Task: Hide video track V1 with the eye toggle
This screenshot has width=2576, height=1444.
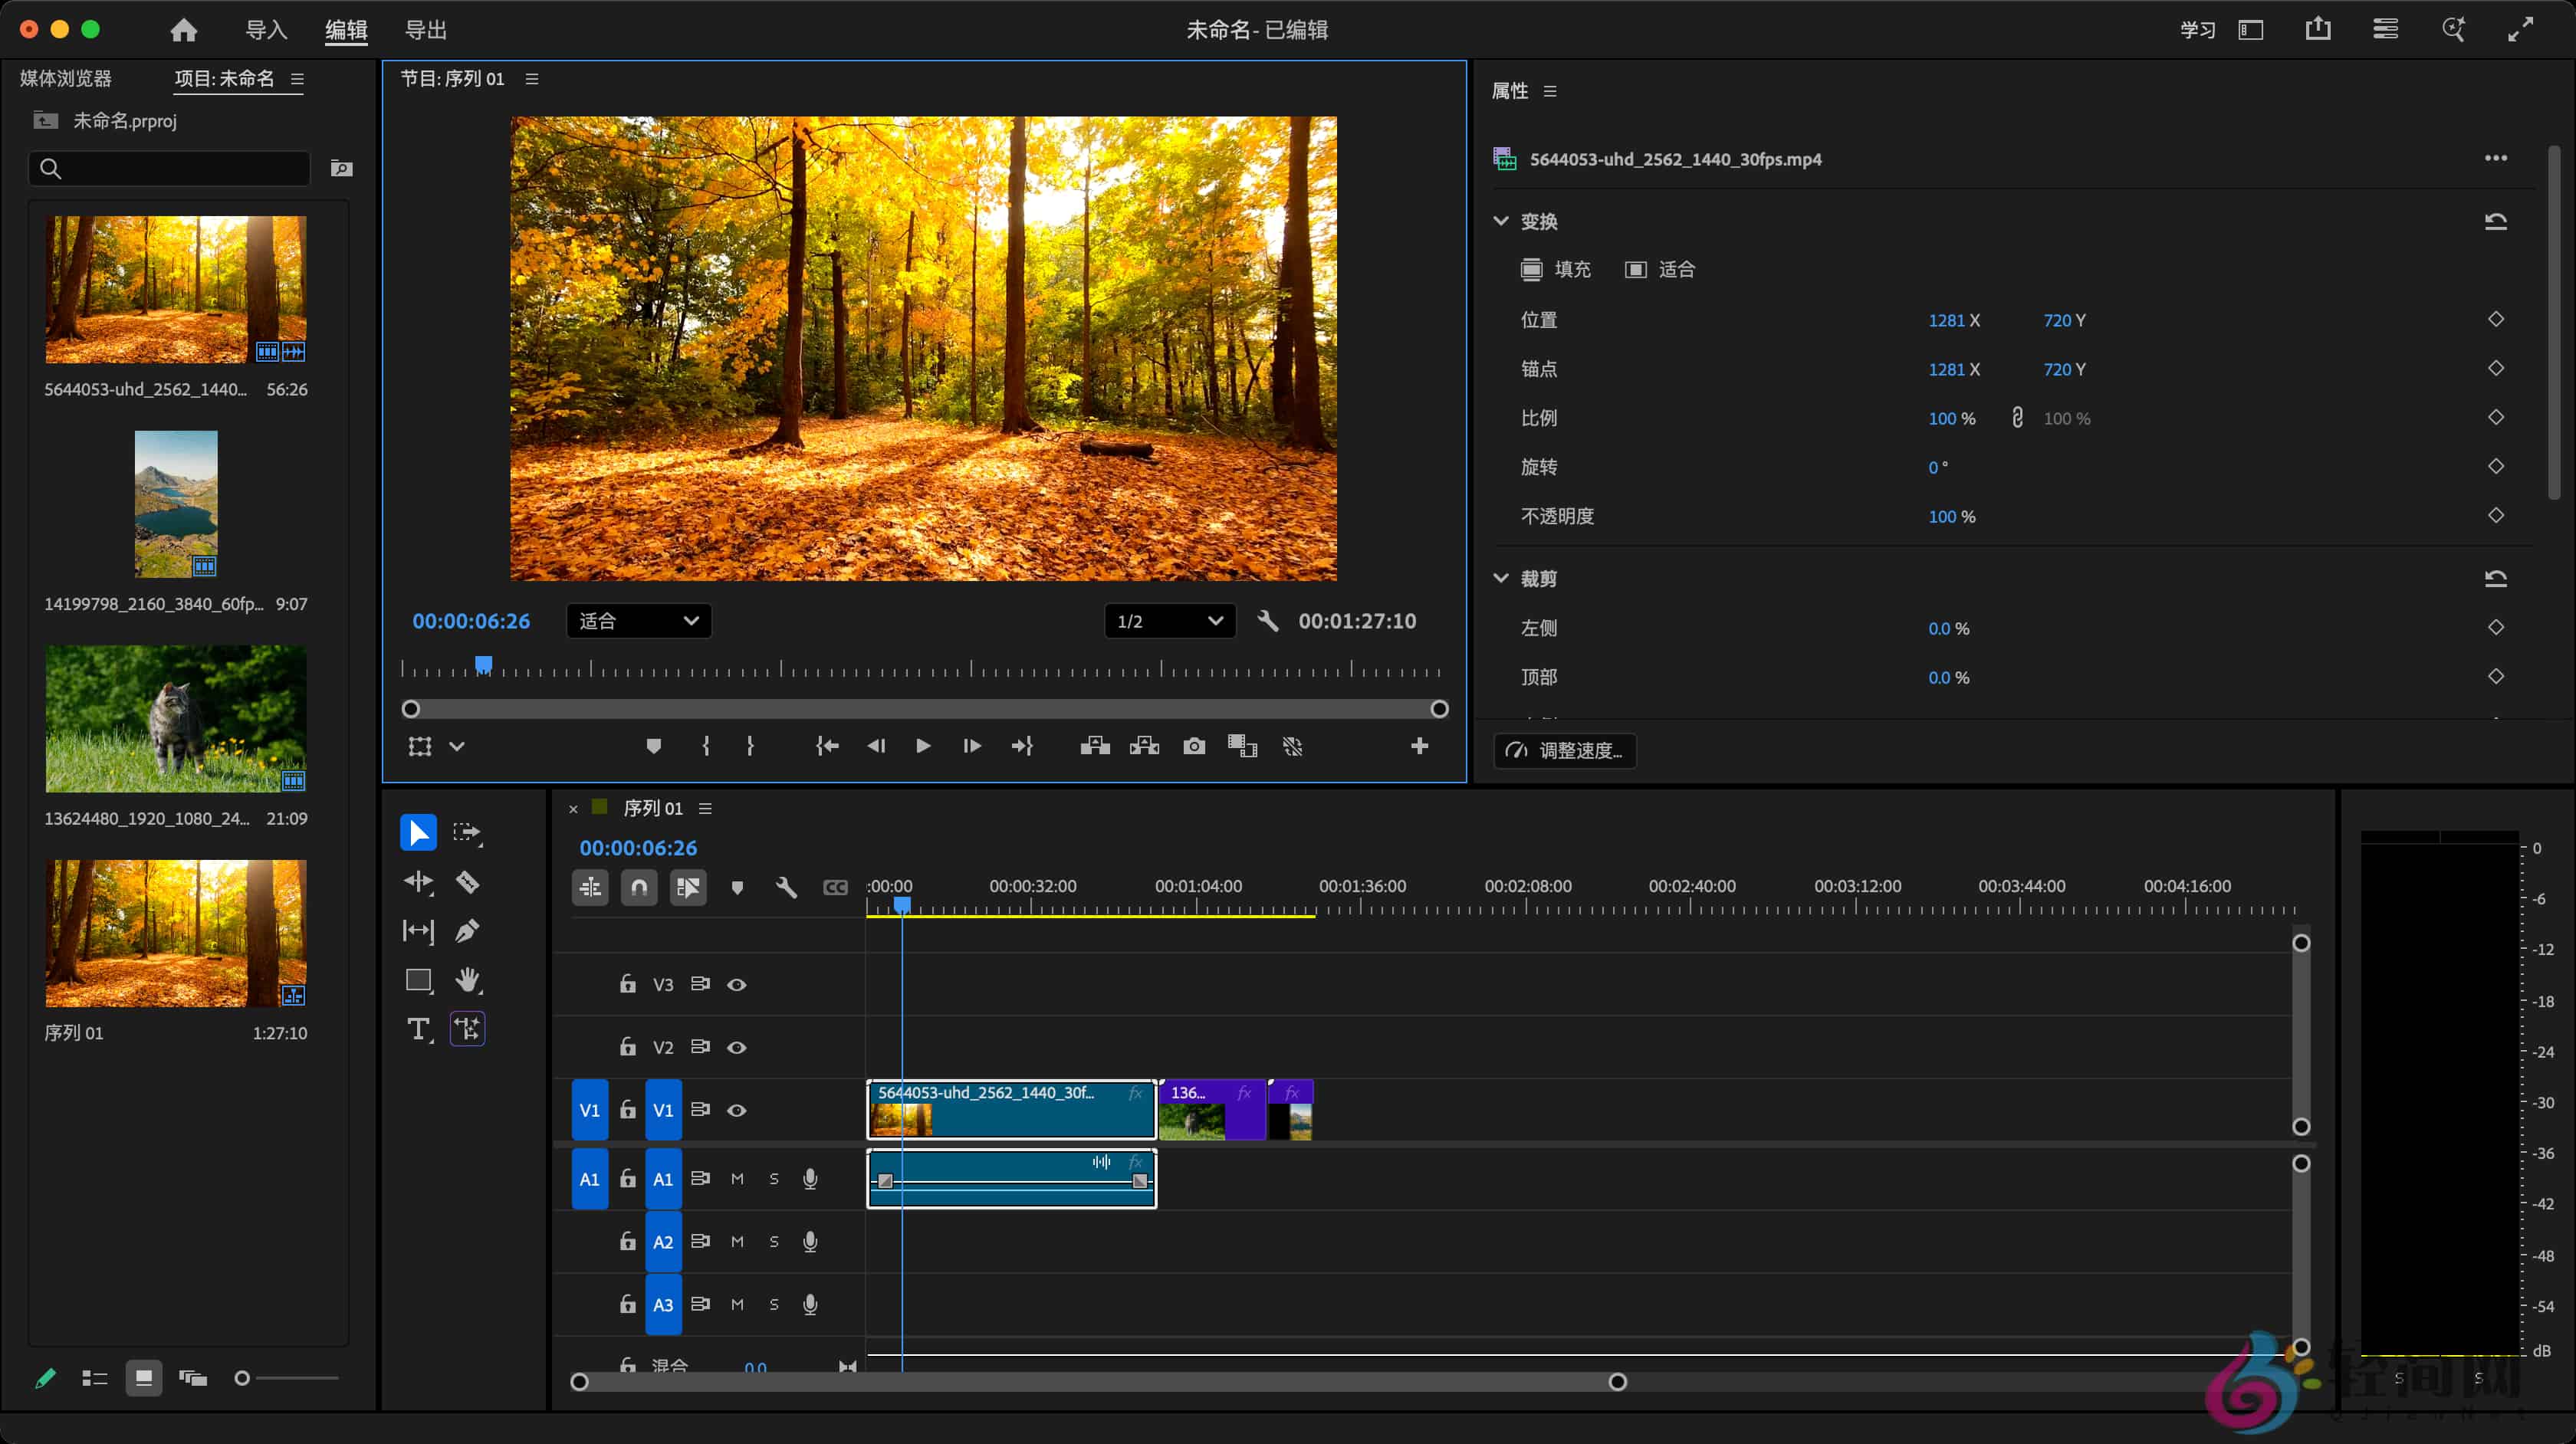Action: point(737,1110)
